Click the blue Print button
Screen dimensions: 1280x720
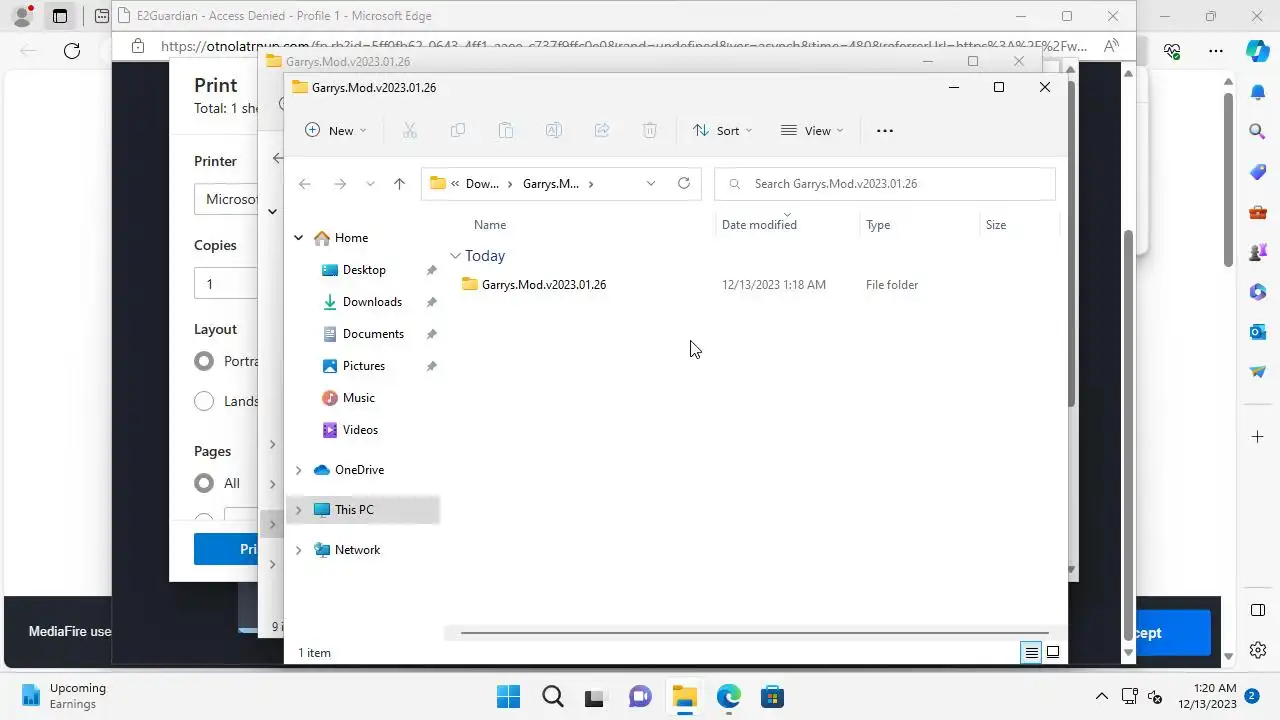(x=226, y=549)
